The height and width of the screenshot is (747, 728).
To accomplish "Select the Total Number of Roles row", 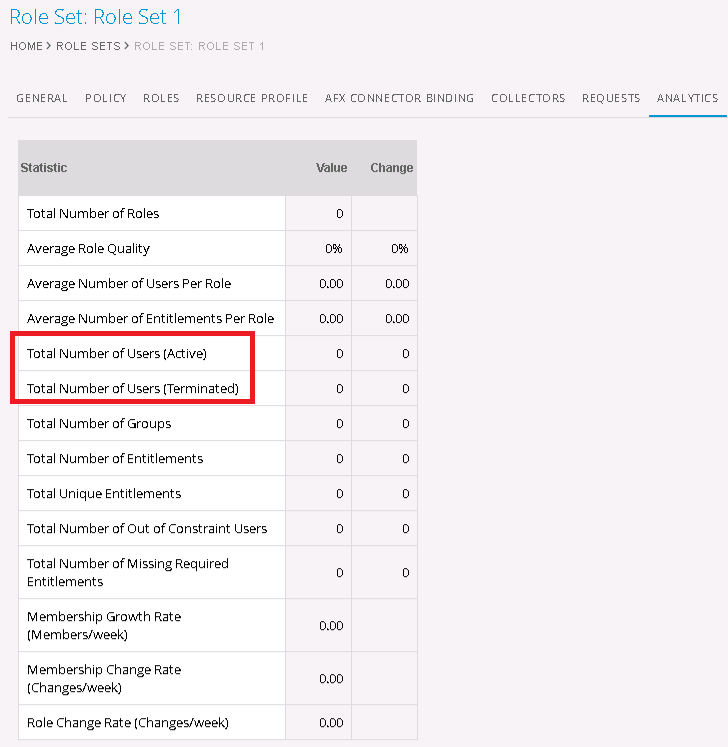I will (93, 213).
